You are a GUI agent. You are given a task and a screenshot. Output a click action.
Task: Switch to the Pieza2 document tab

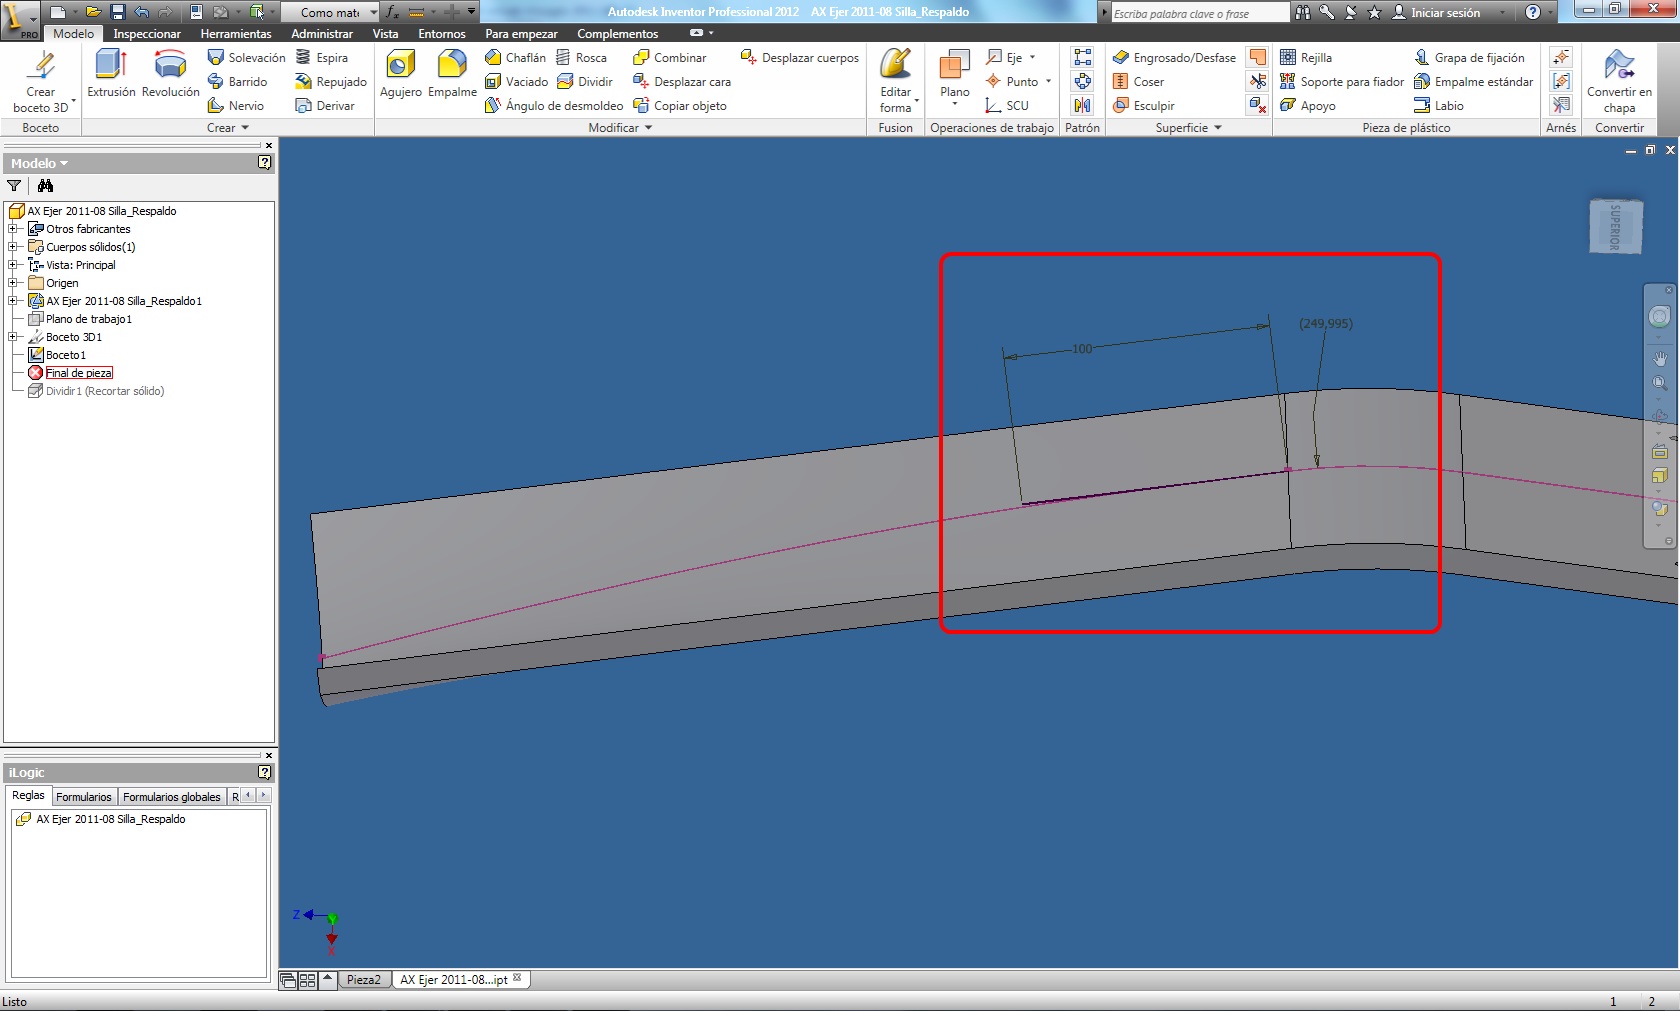click(363, 980)
